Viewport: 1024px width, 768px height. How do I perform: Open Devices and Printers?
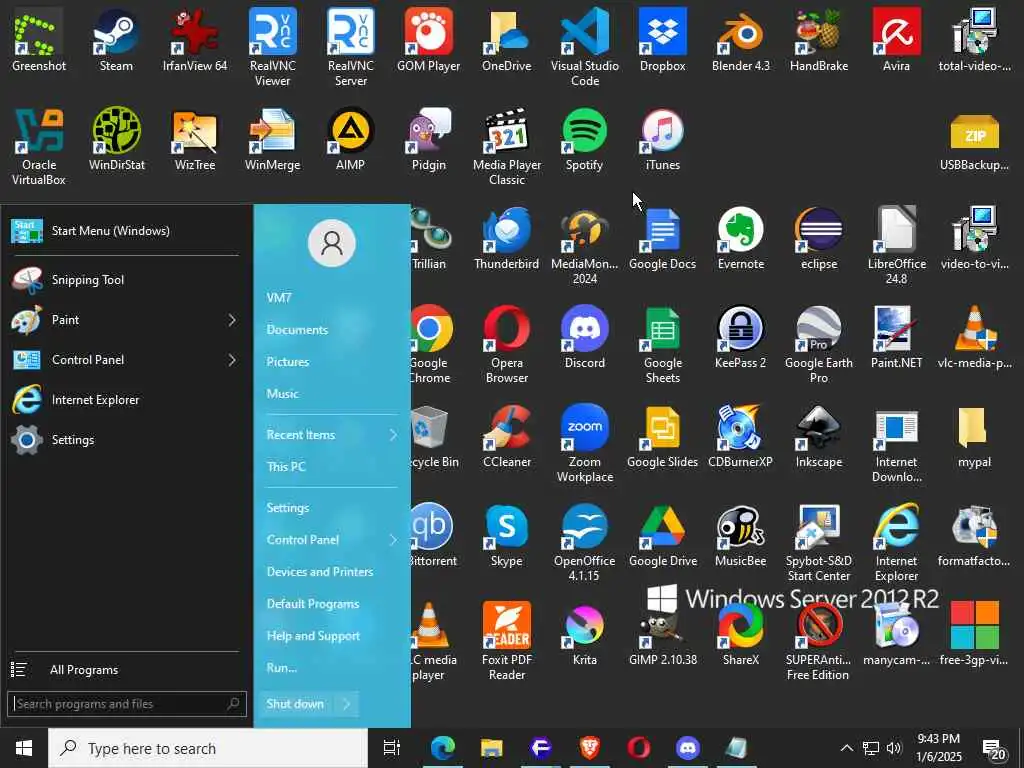[320, 572]
